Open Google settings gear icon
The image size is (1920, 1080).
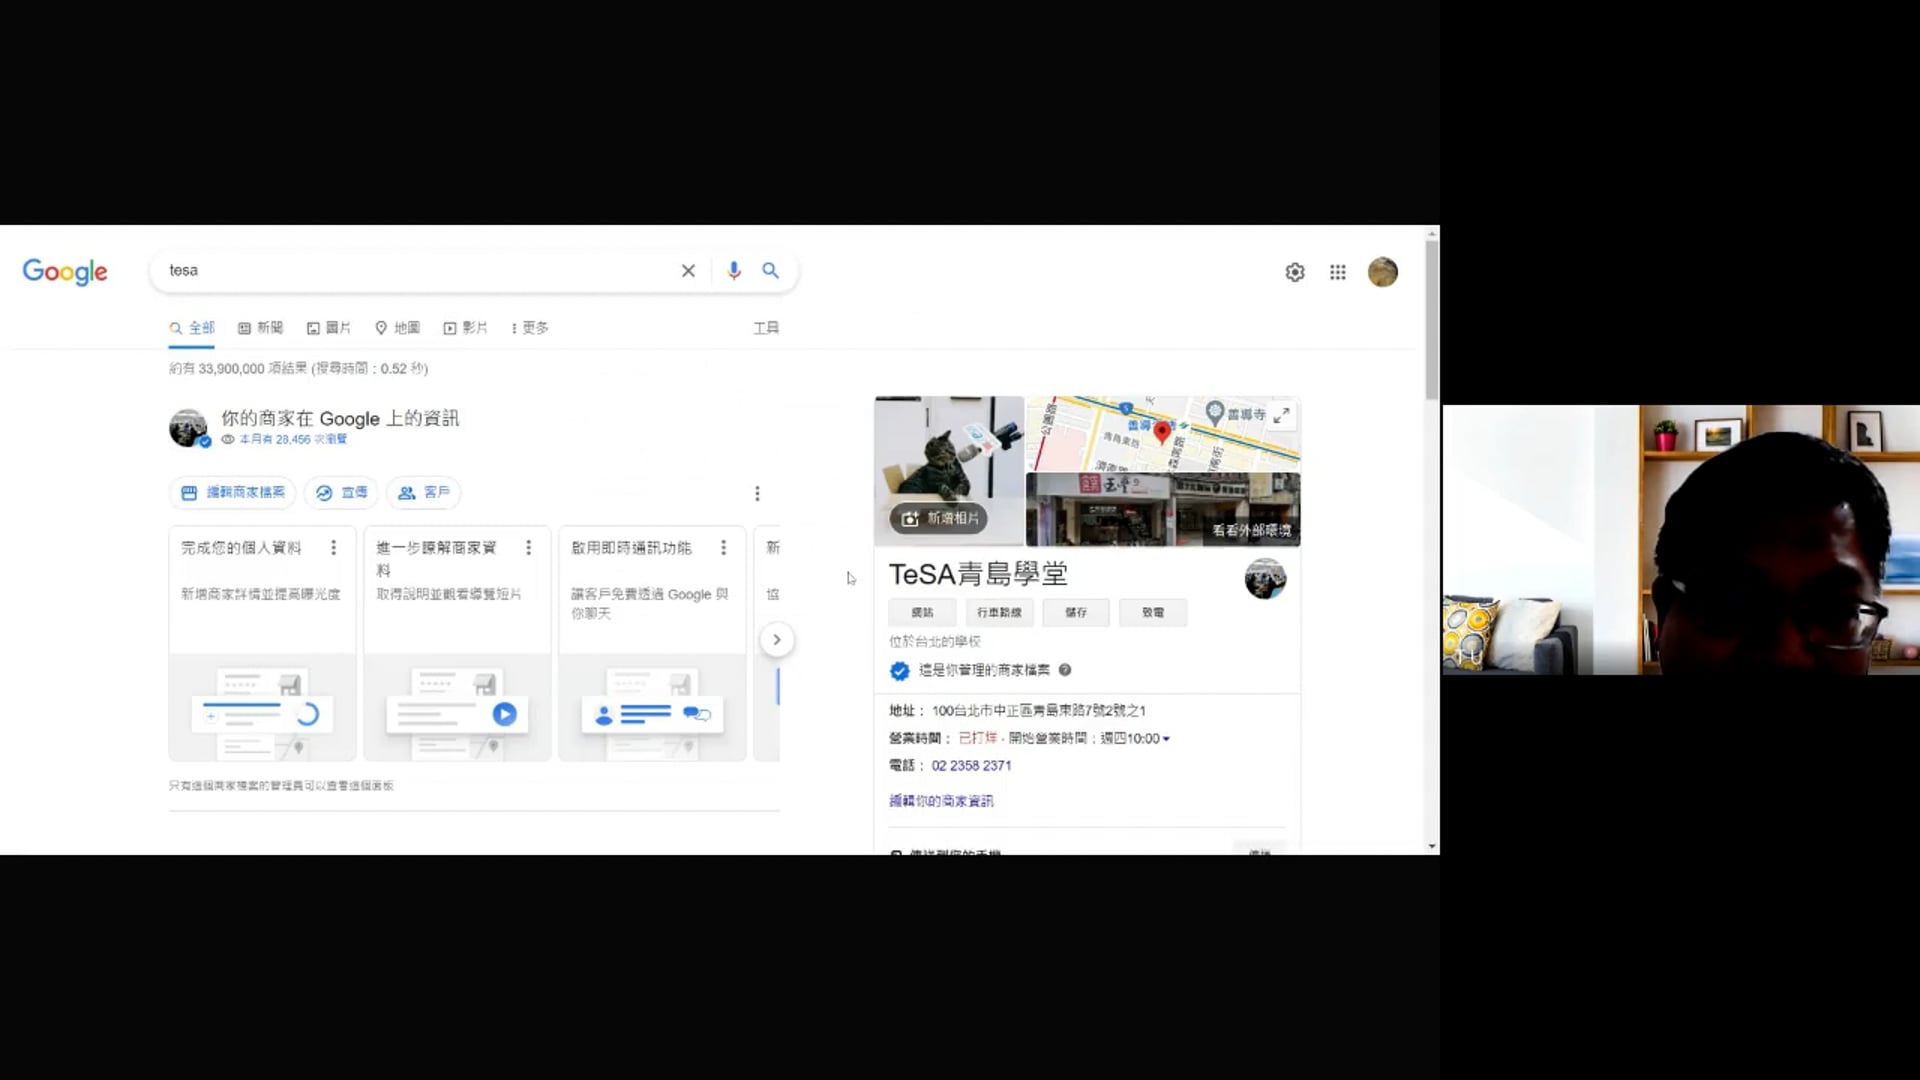point(1295,272)
